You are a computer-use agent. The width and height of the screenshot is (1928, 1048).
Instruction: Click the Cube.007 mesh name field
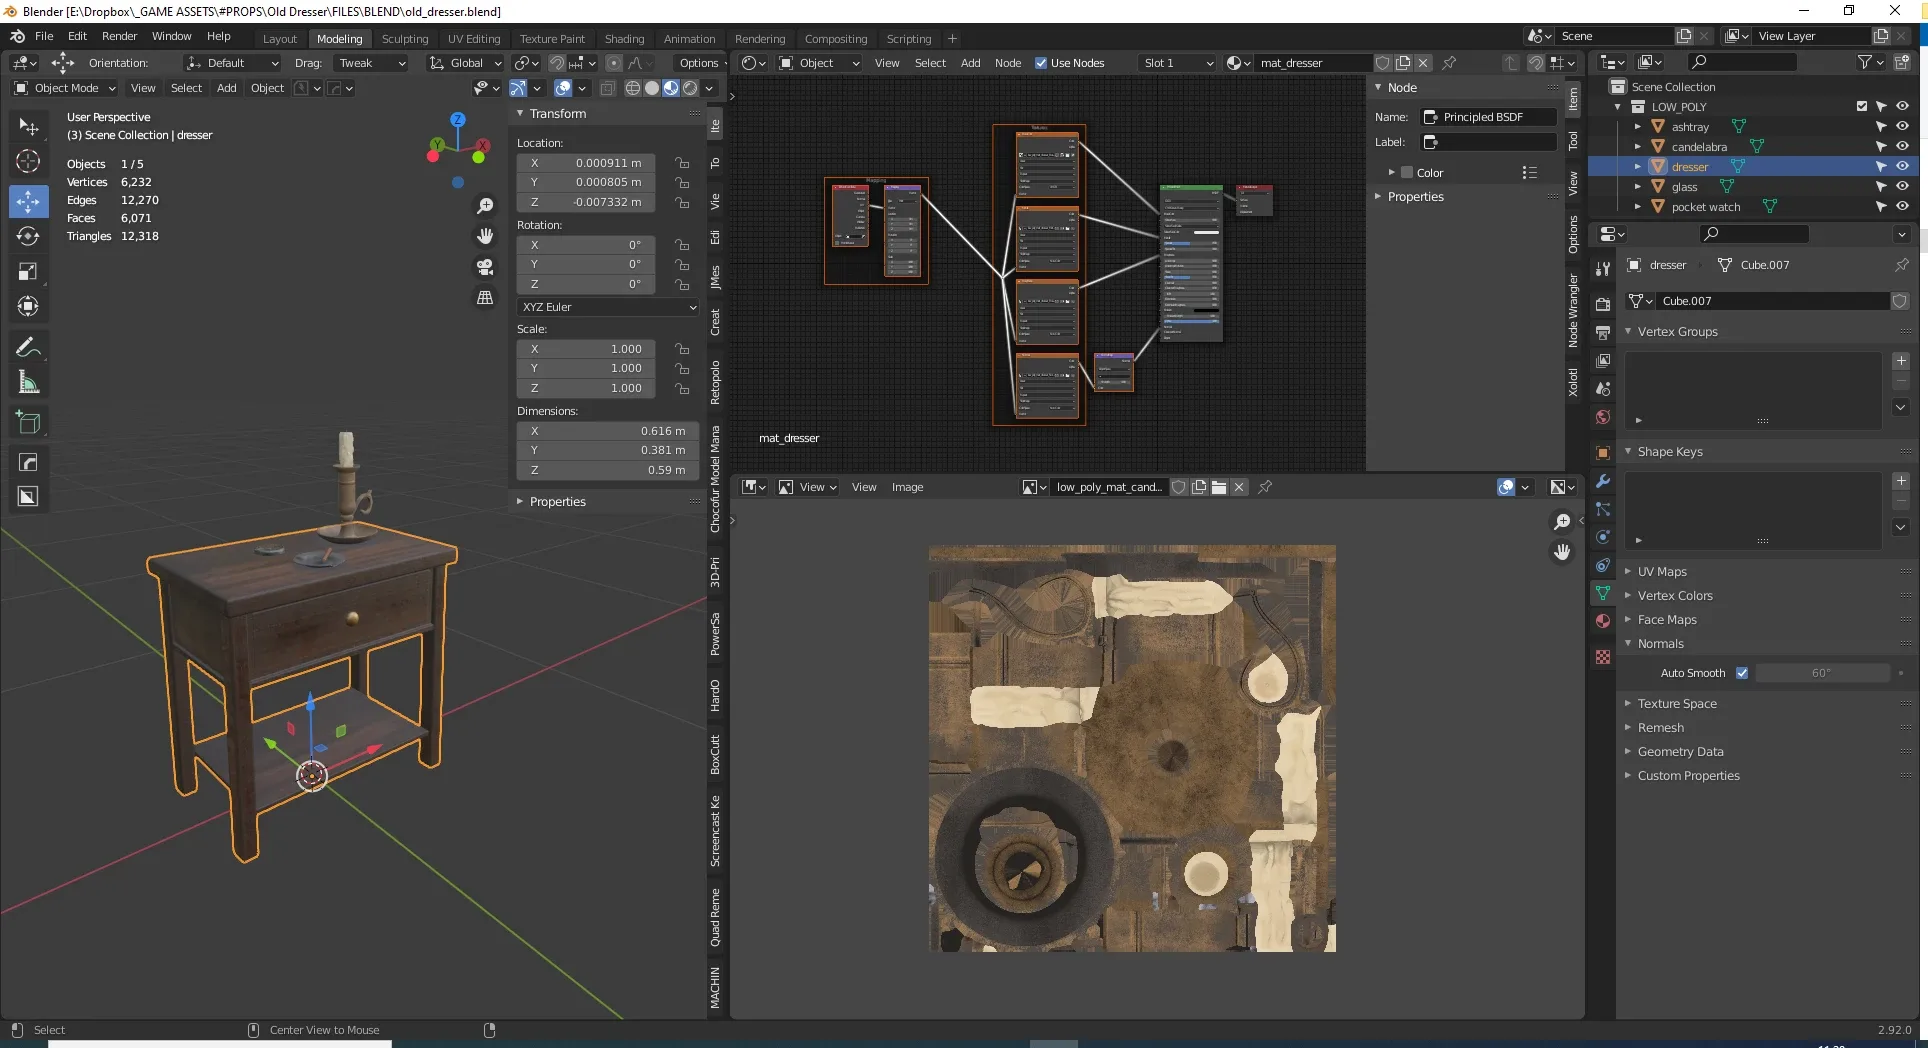1774,301
